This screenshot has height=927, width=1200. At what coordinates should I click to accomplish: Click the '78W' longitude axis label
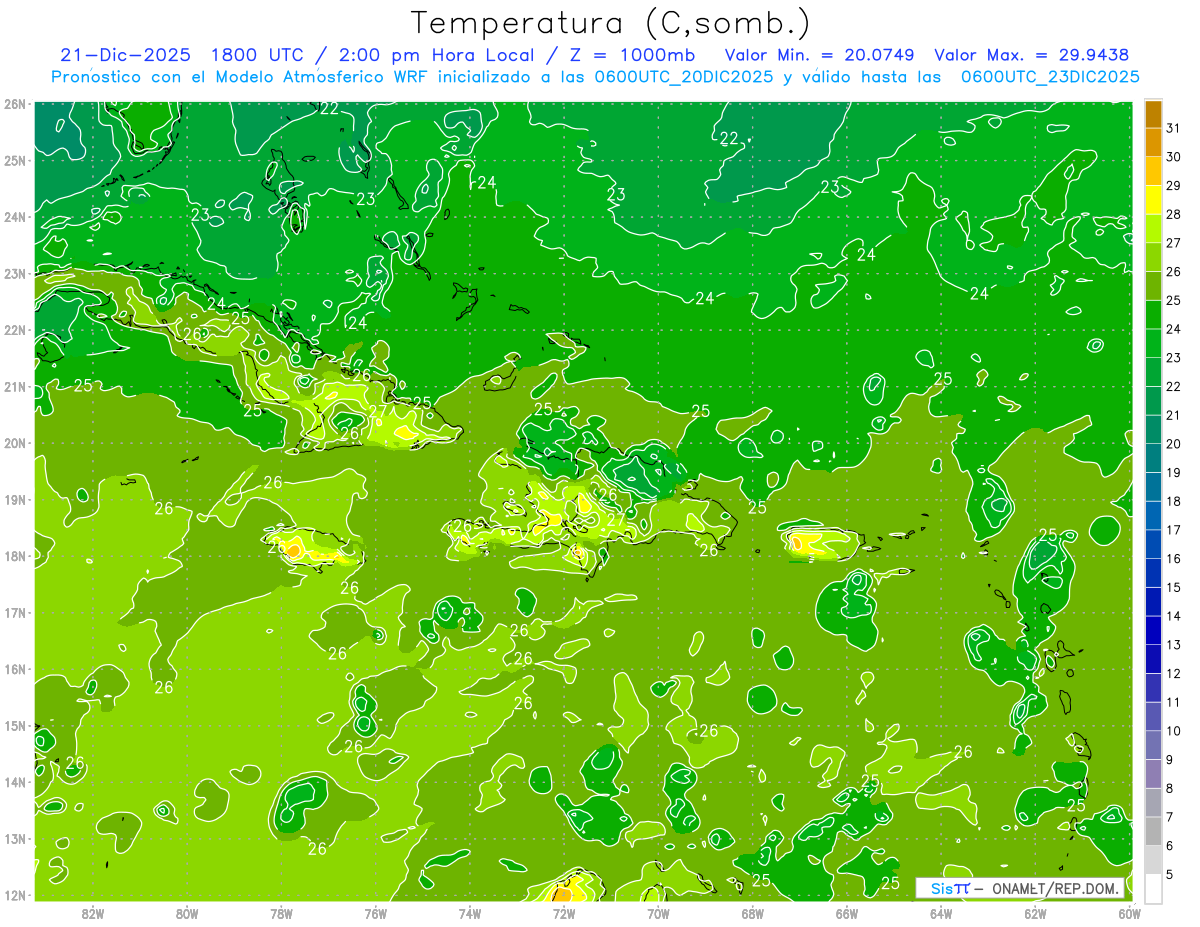pyautogui.click(x=281, y=914)
